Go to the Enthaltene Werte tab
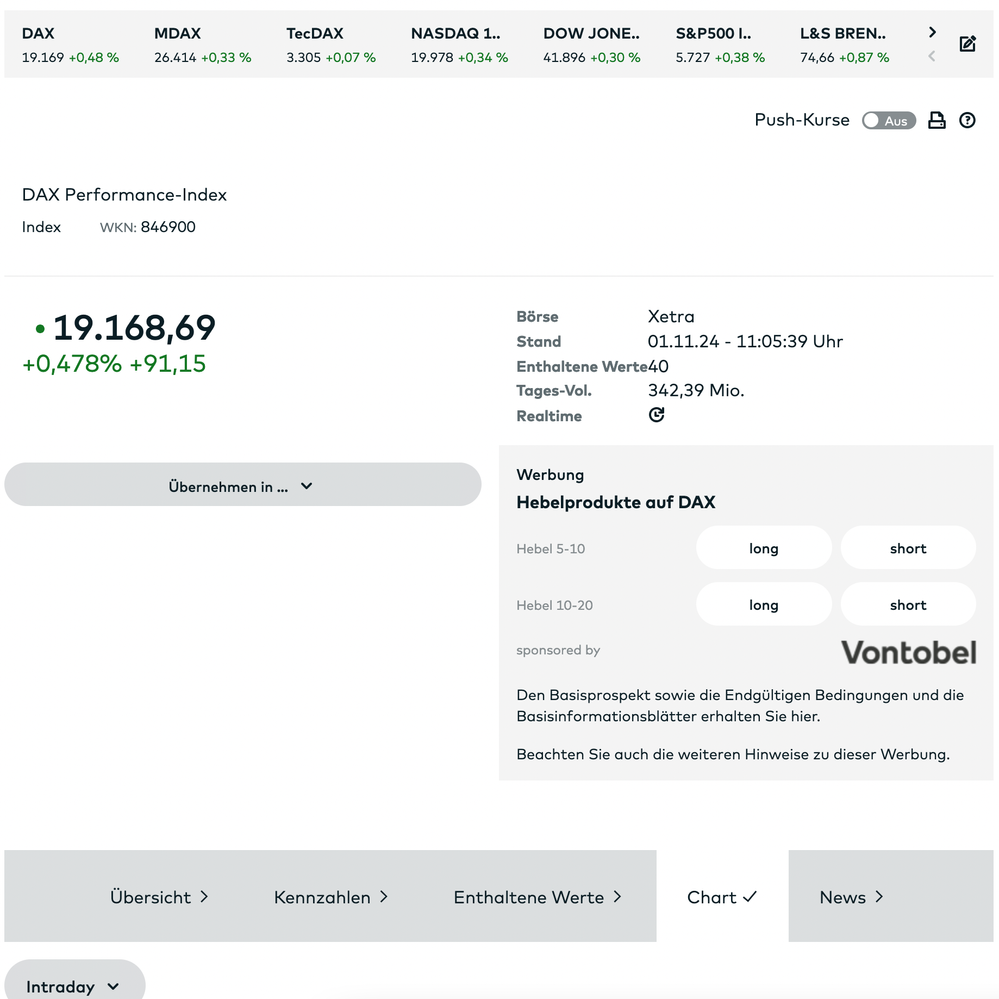This screenshot has height=999, width=999. pos(537,897)
